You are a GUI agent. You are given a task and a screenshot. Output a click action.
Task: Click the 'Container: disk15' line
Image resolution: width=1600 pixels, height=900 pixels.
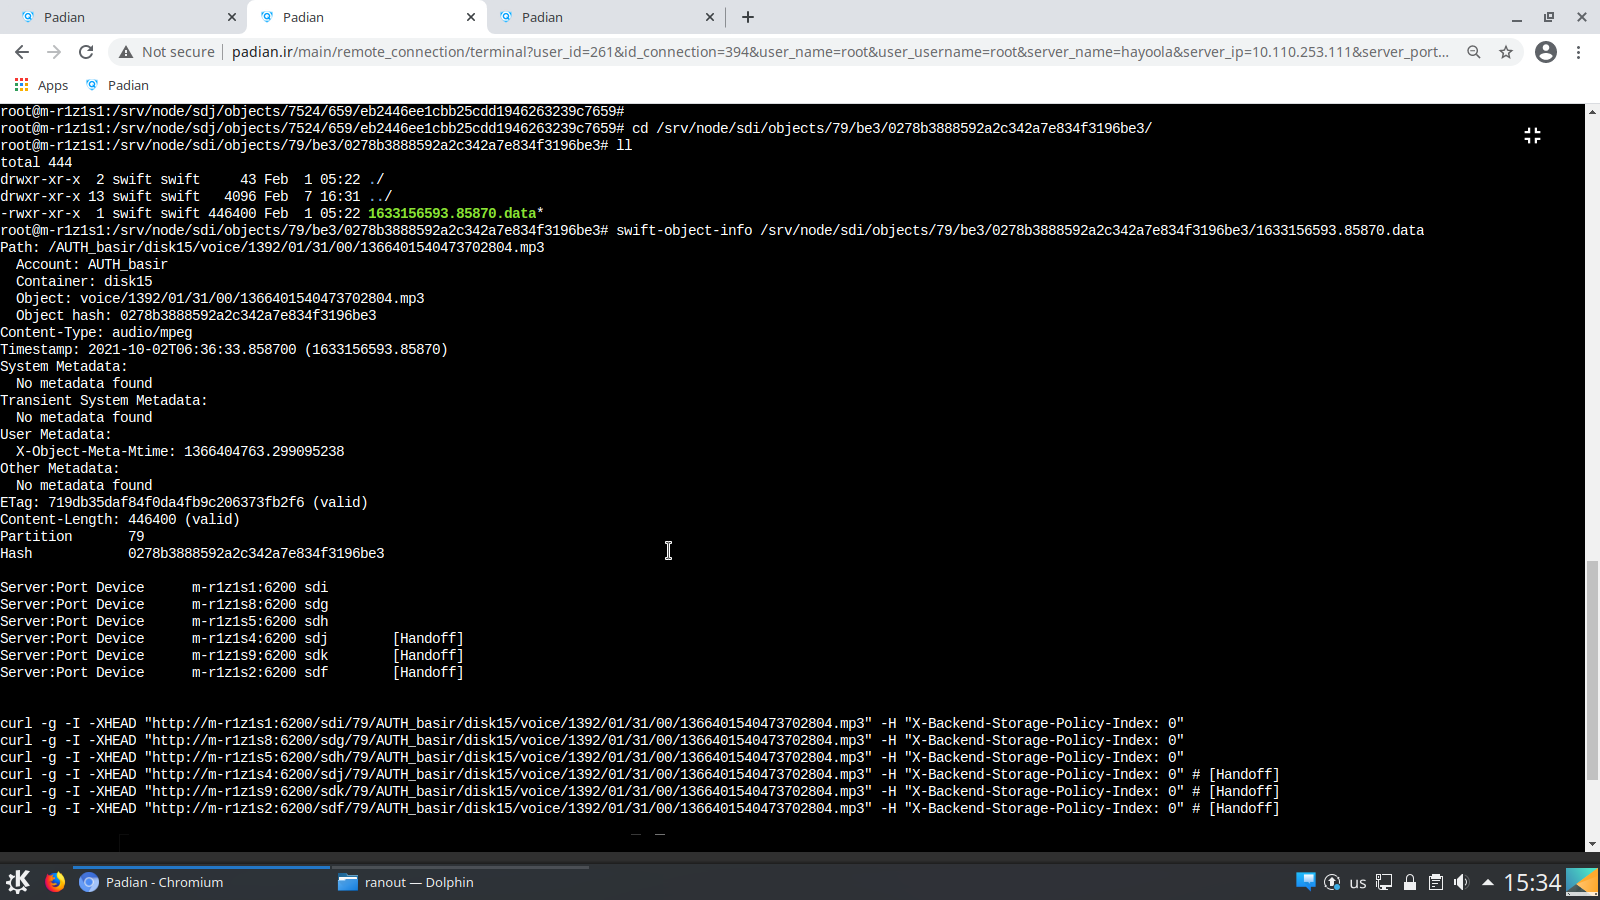coord(84,281)
